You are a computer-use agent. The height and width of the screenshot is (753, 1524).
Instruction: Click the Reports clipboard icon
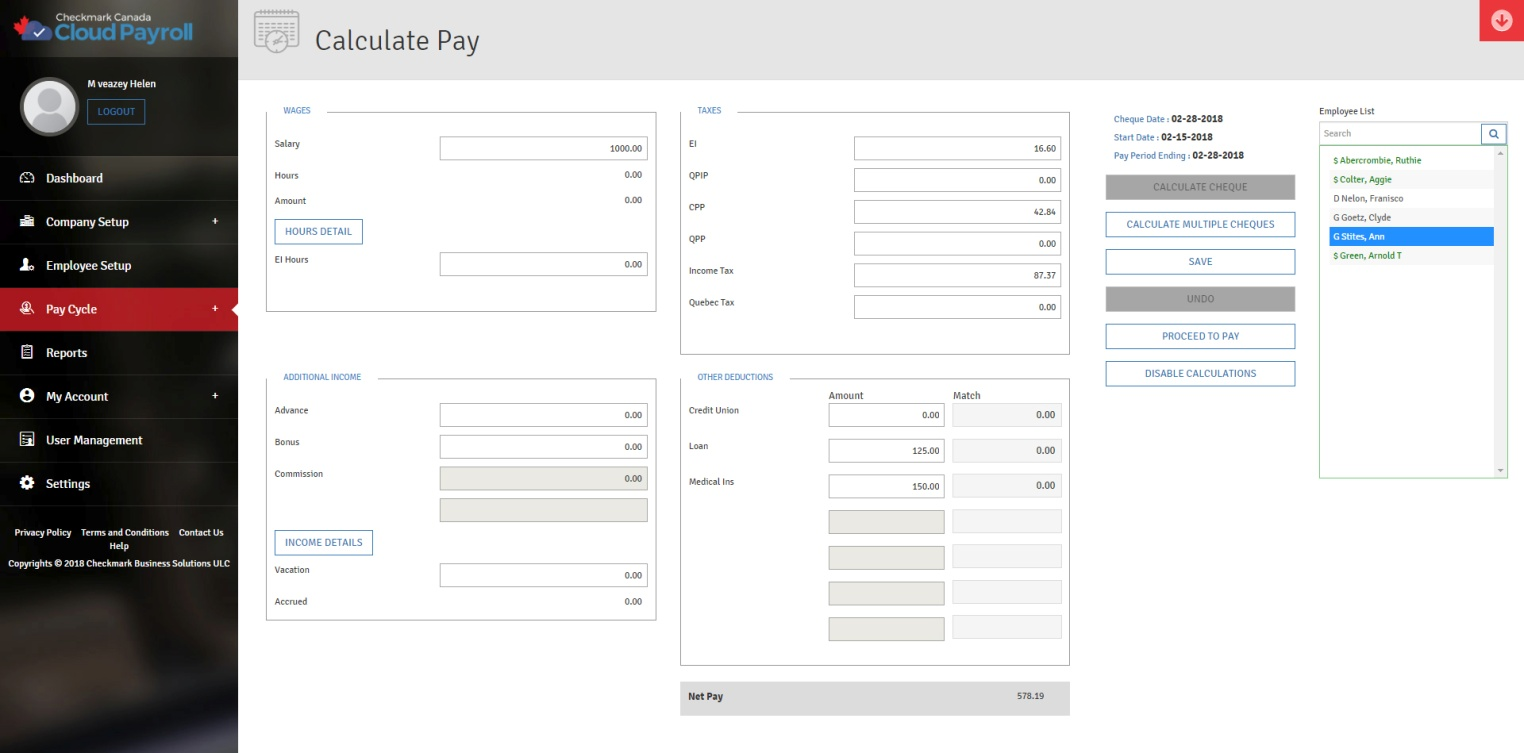(x=27, y=353)
